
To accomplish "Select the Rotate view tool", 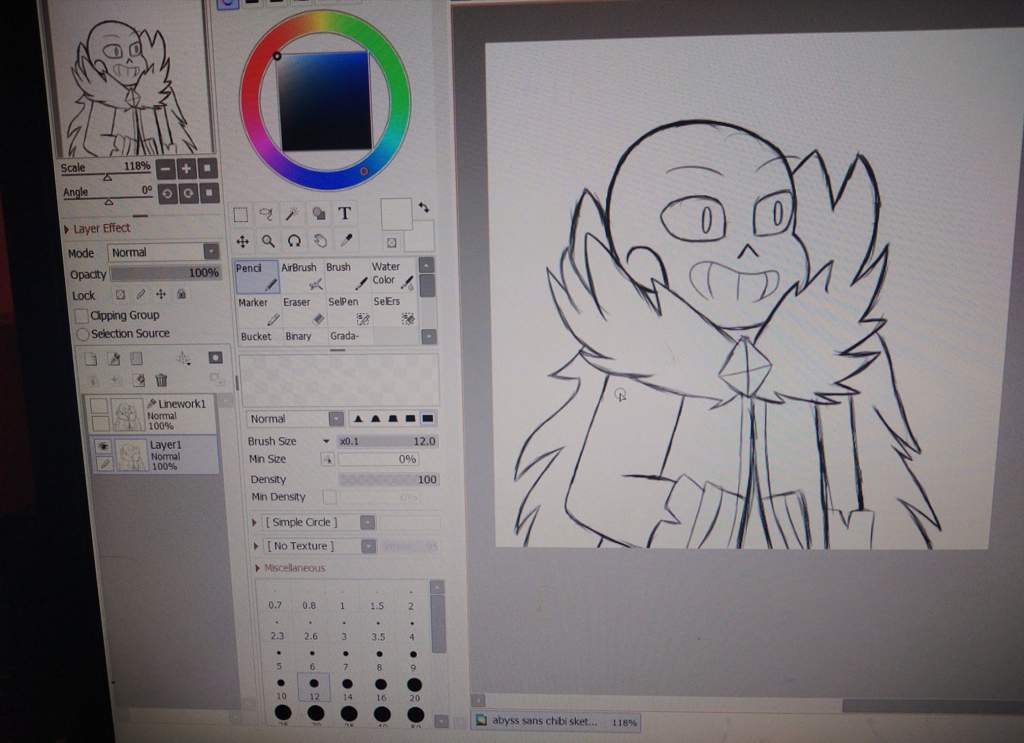I will click(x=294, y=242).
